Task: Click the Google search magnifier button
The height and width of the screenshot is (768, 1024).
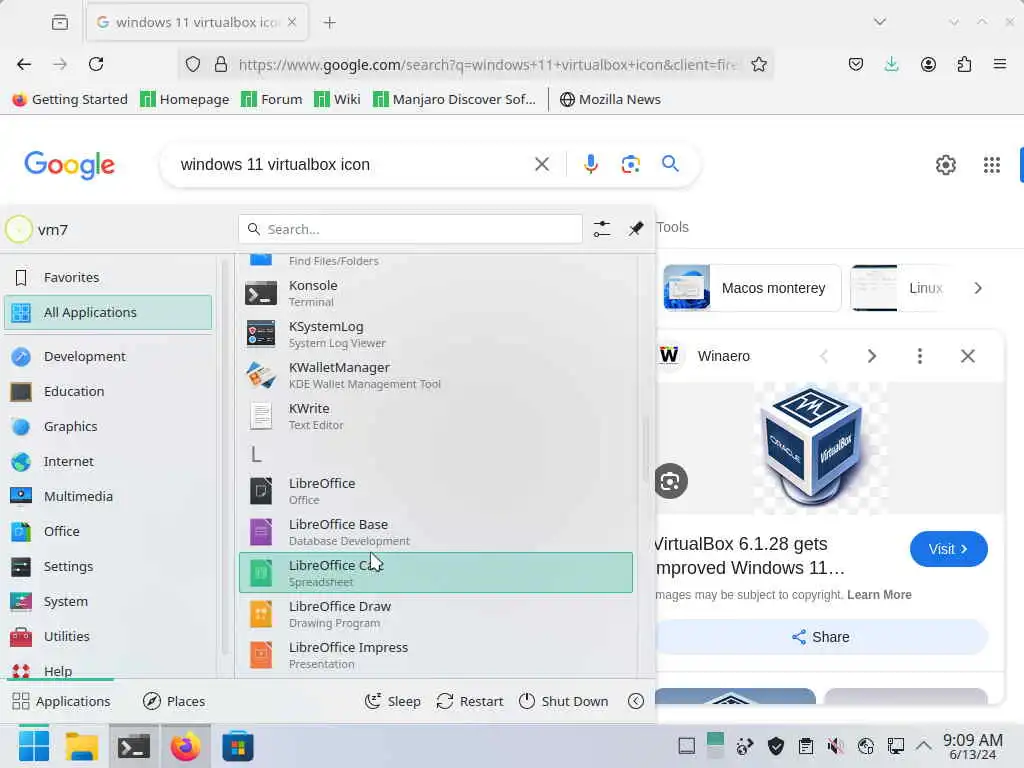Action: [670, 163]
